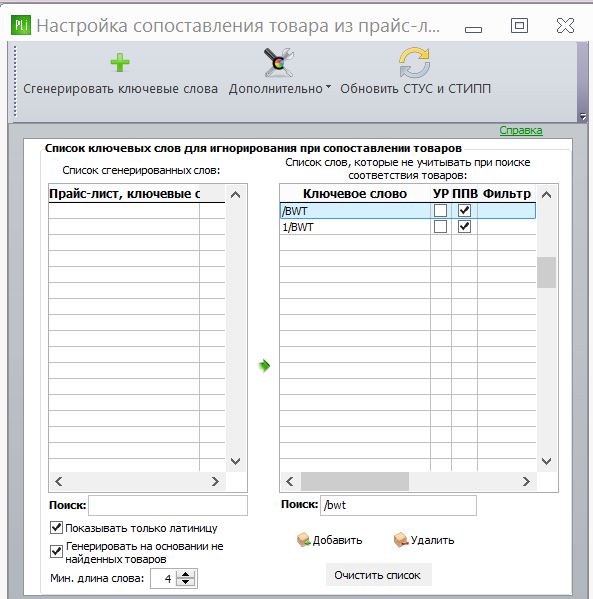593x599 pixels.
Task: Click the left list scroll right arrow
Action: [215, 481]
